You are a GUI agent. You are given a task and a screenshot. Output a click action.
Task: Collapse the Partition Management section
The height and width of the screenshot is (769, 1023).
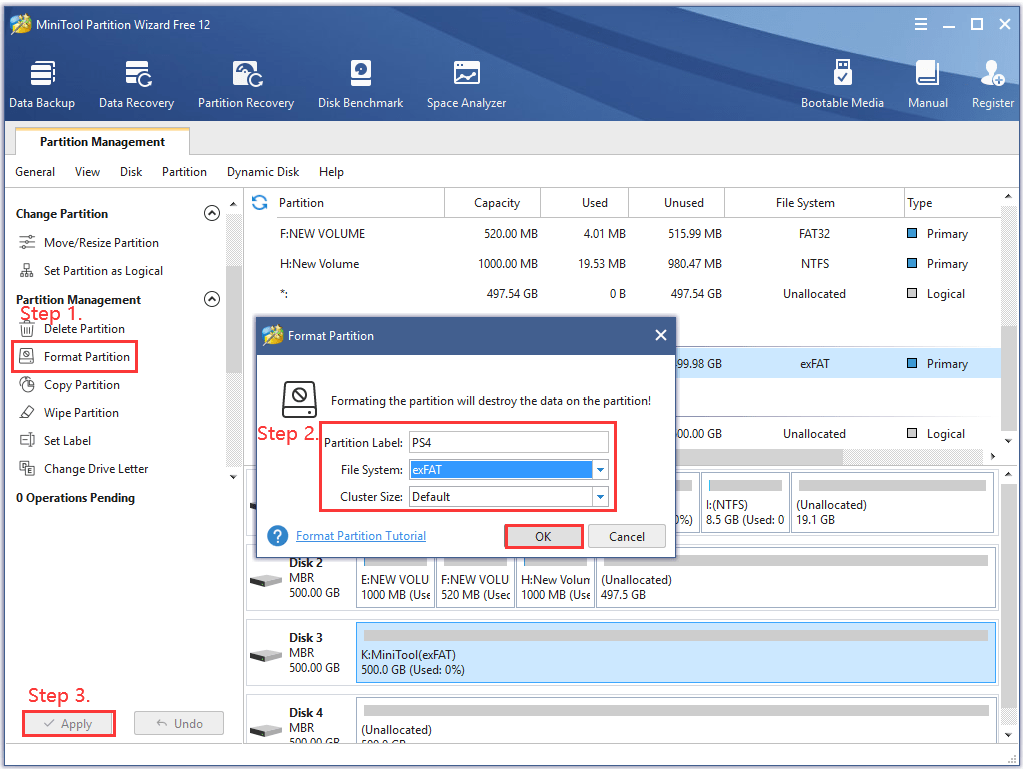[x=212, y=299]
